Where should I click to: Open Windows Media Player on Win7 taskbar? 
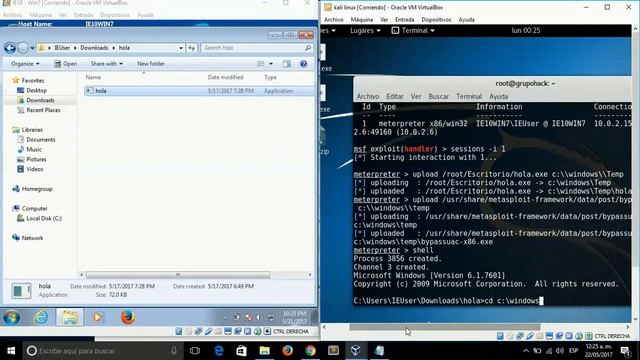coord(98,317)
